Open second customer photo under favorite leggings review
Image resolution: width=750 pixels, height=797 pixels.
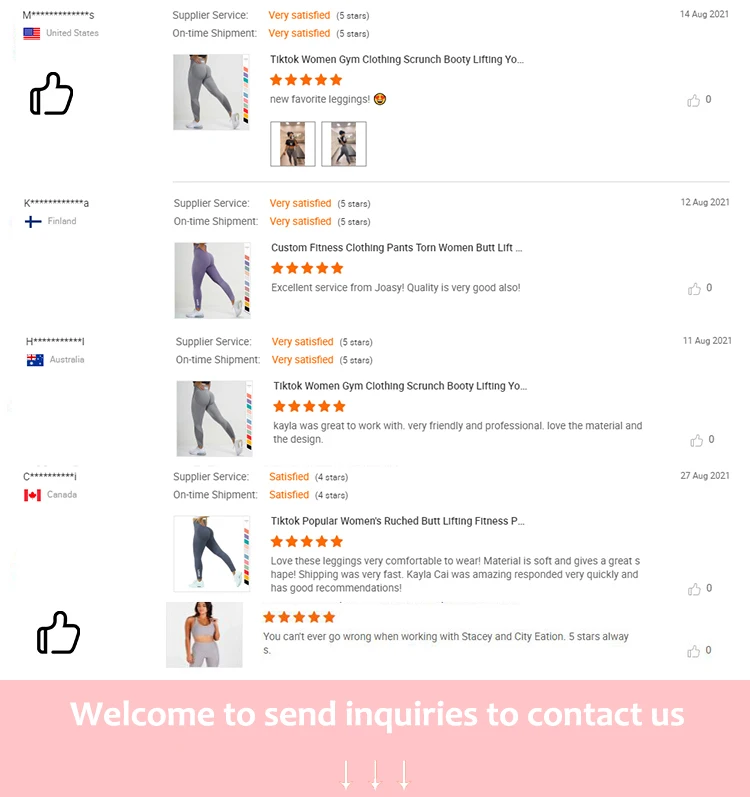344,144
